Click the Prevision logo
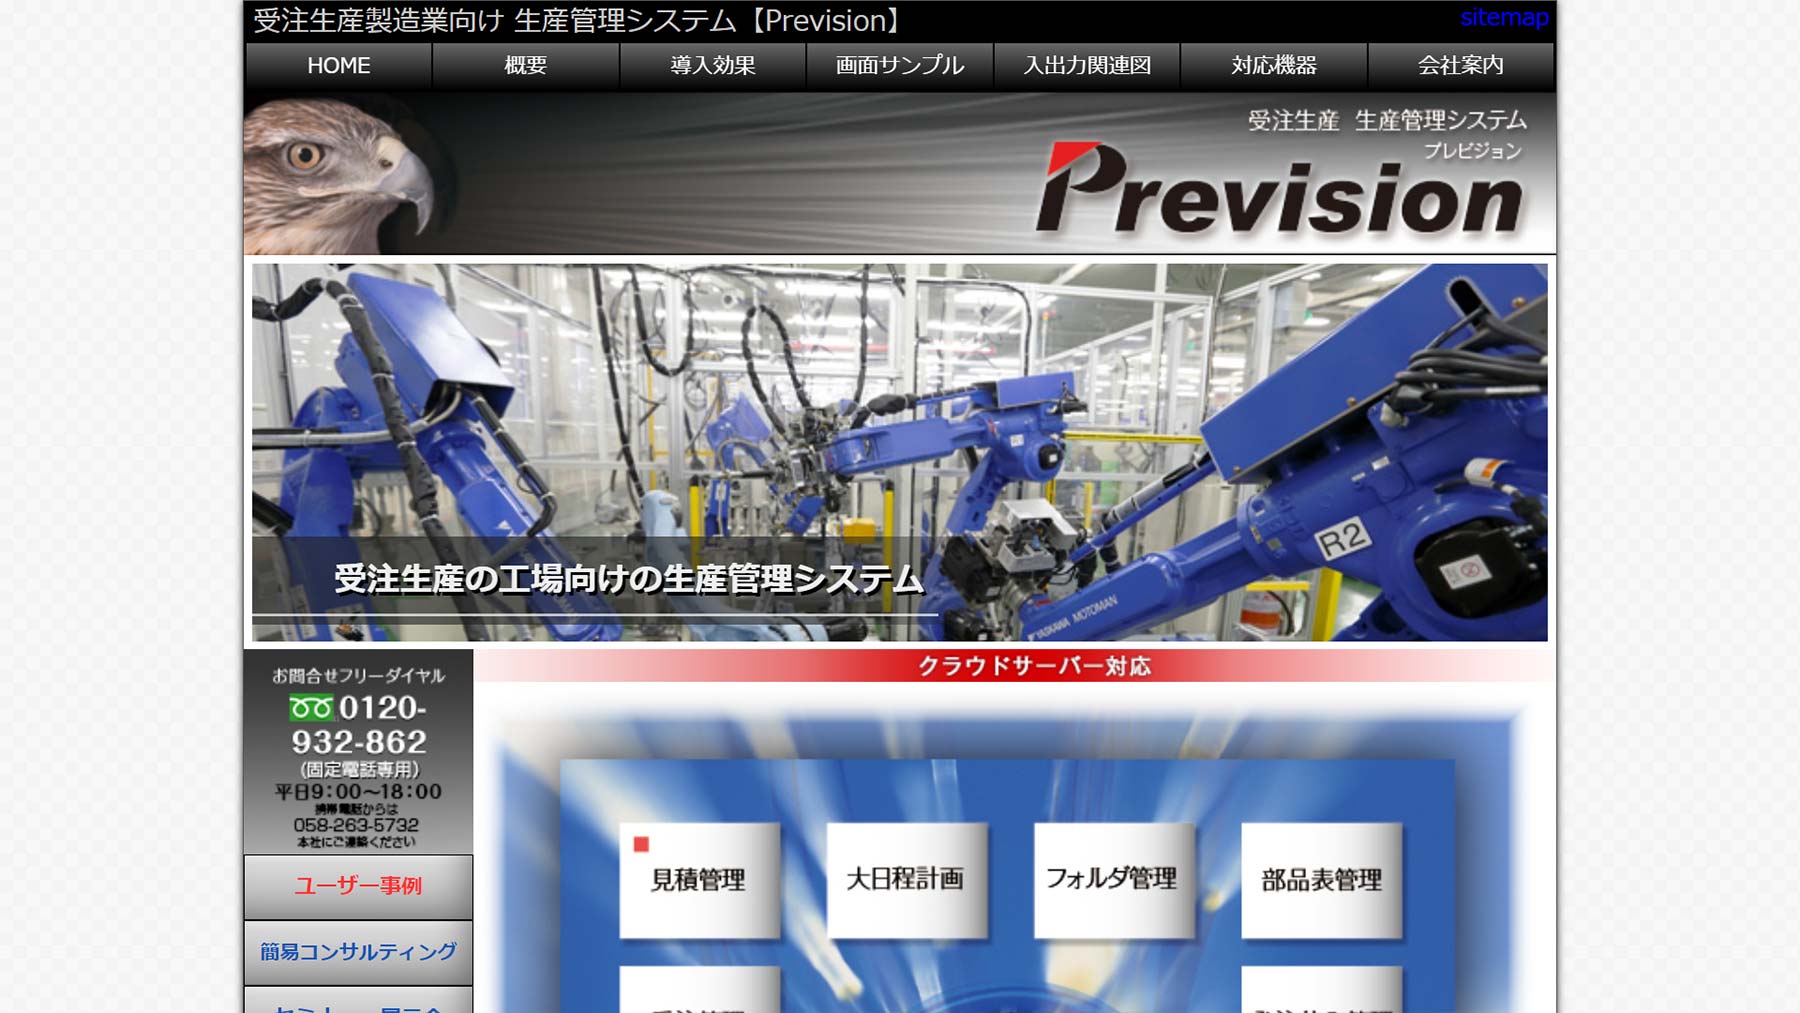 [x=1280, y=190]
